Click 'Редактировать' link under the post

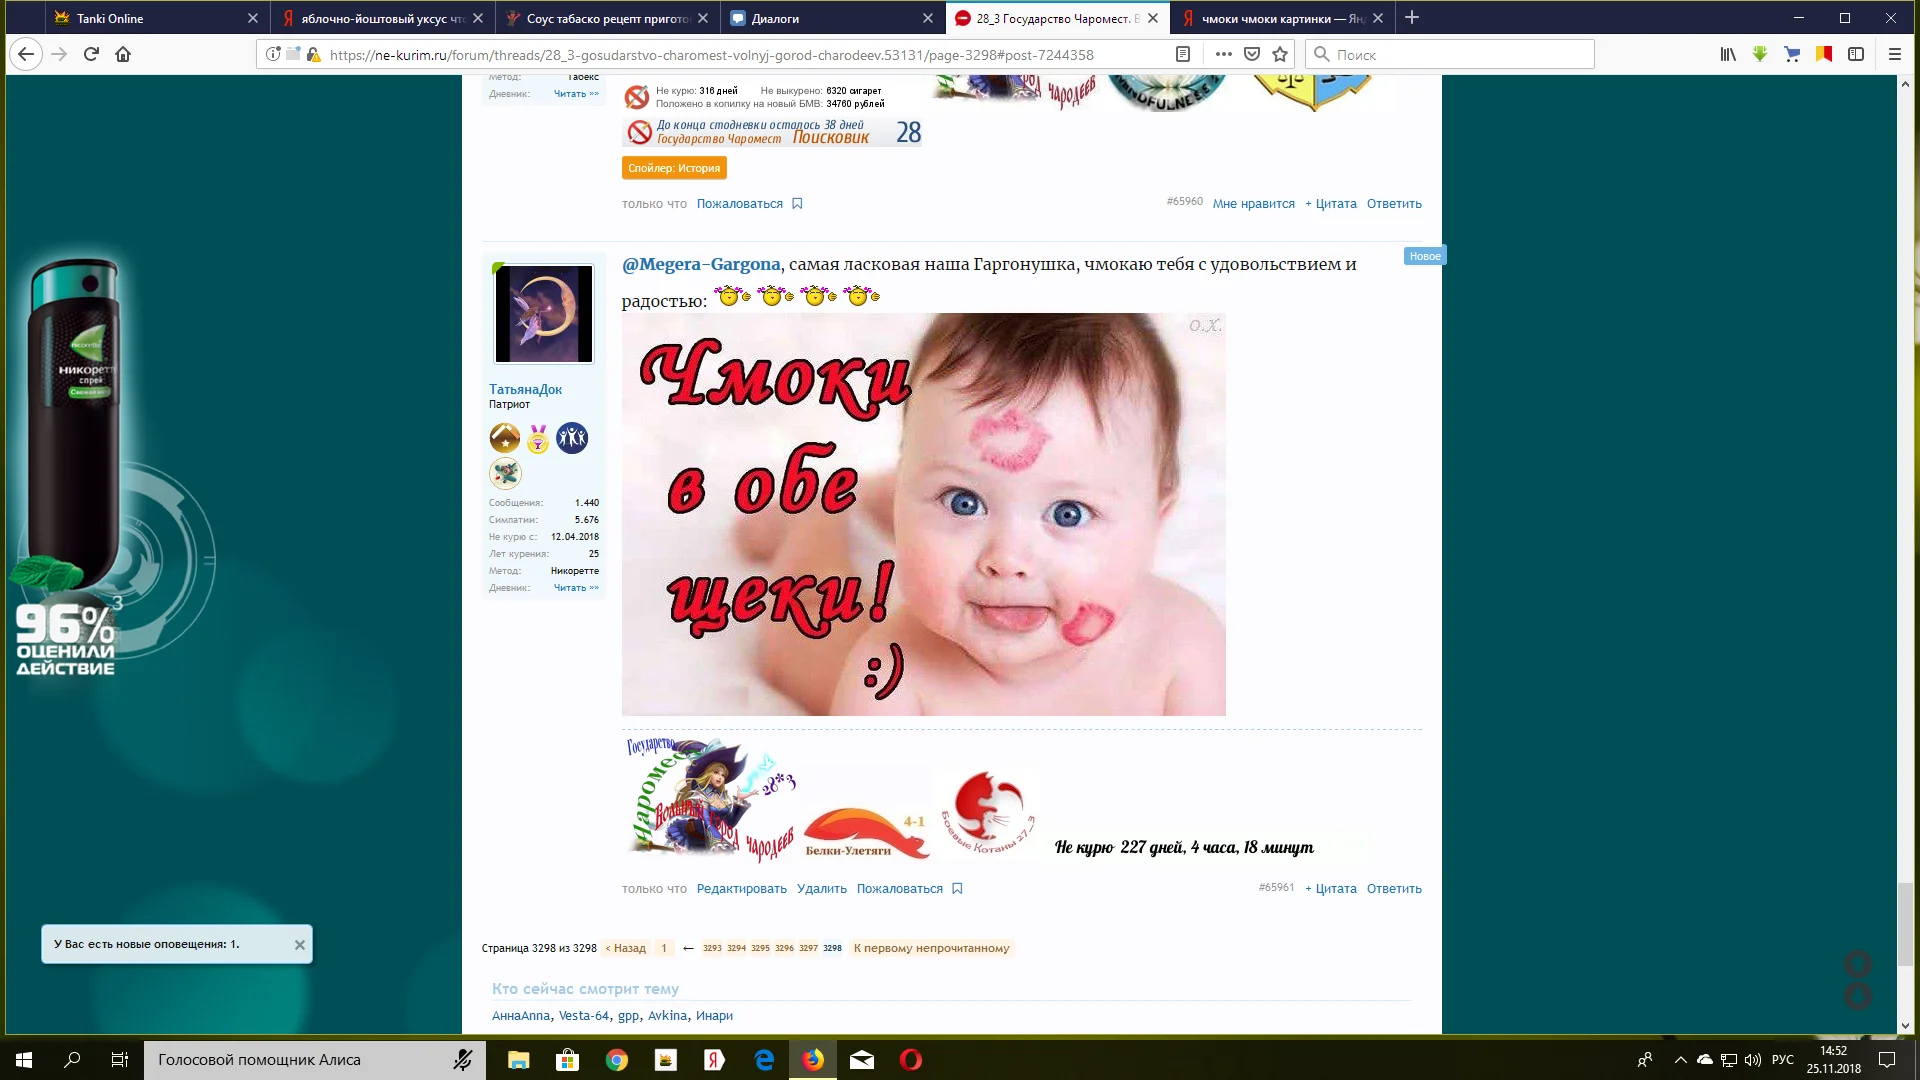point(741,888)
